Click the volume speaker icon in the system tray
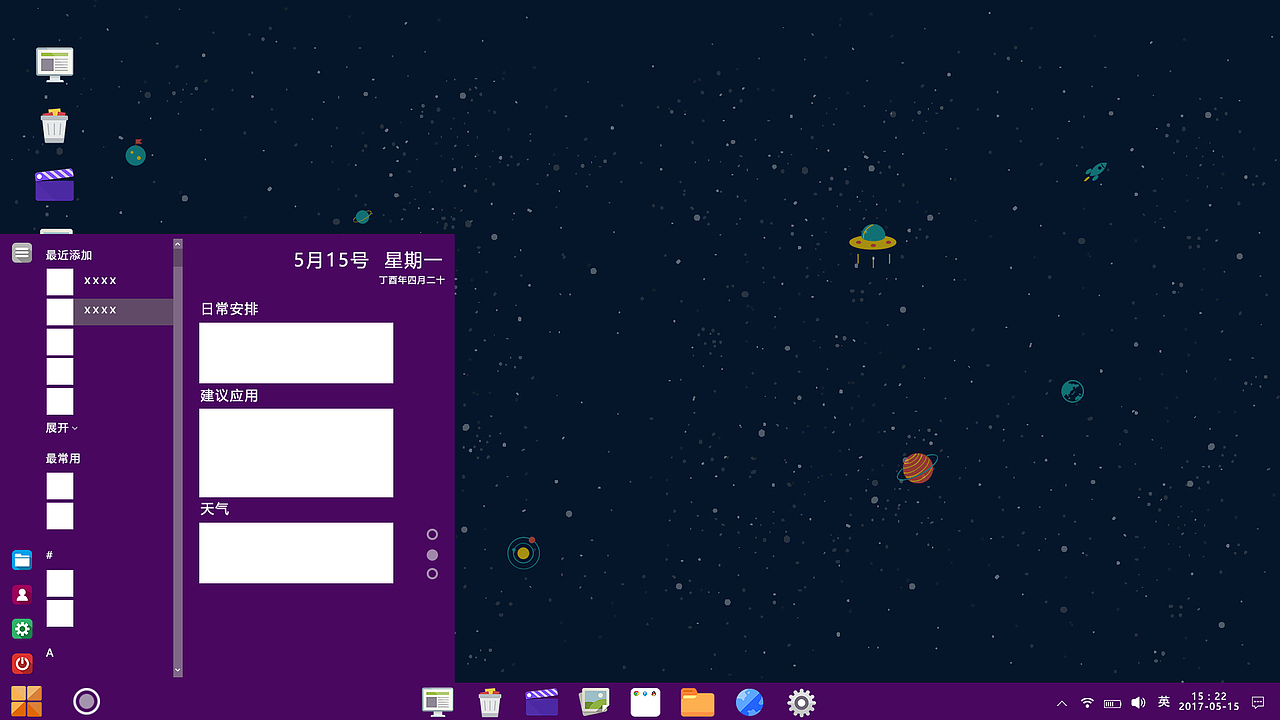 tap(1139, 702)
